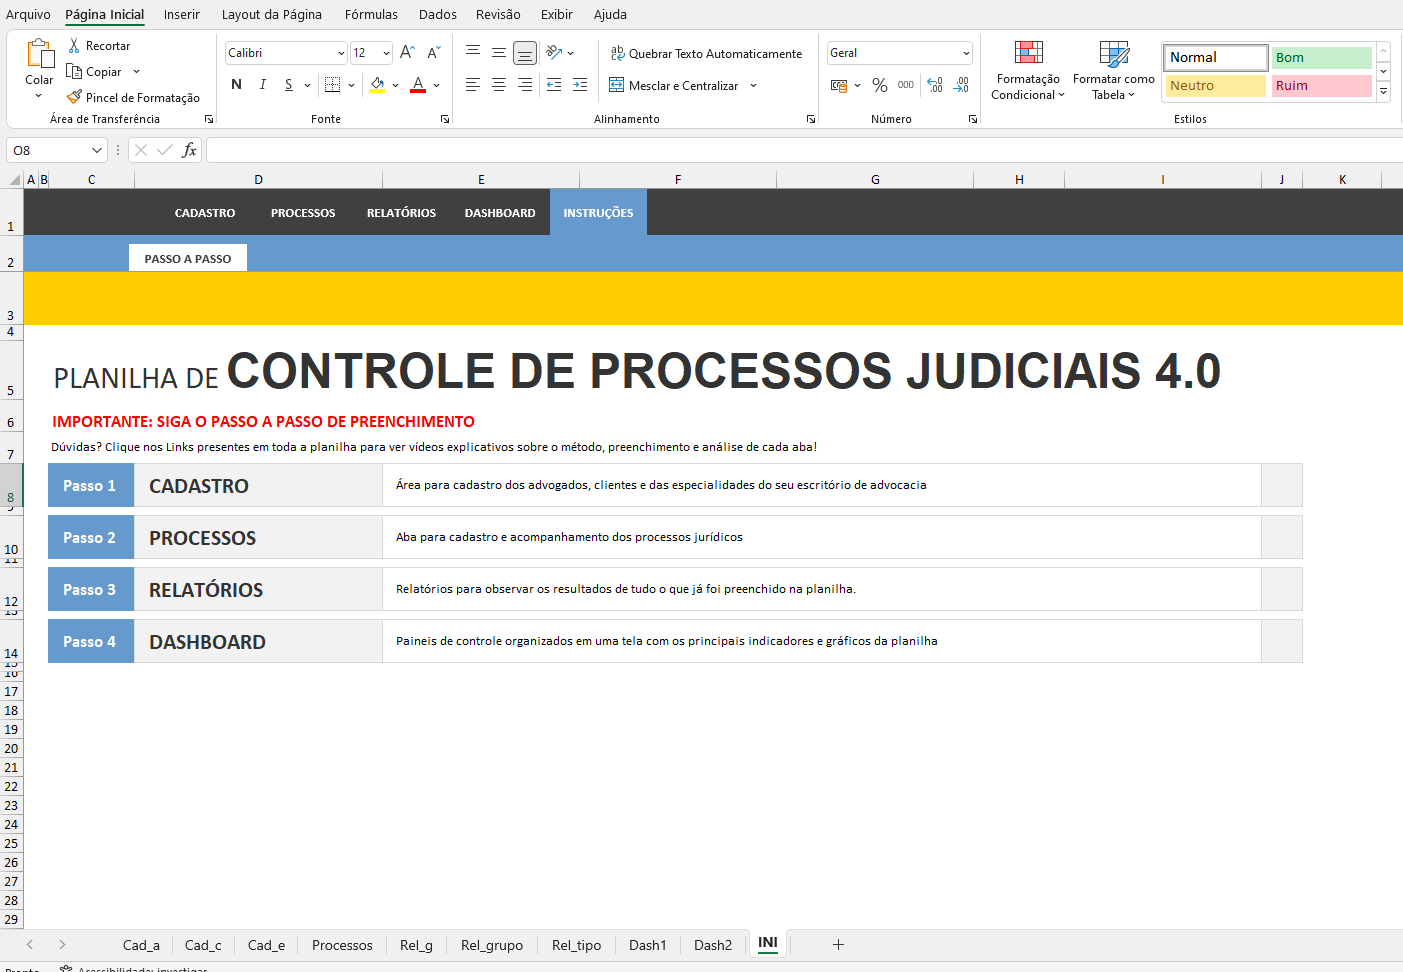Click Mesclar e Centralizar

682,86
